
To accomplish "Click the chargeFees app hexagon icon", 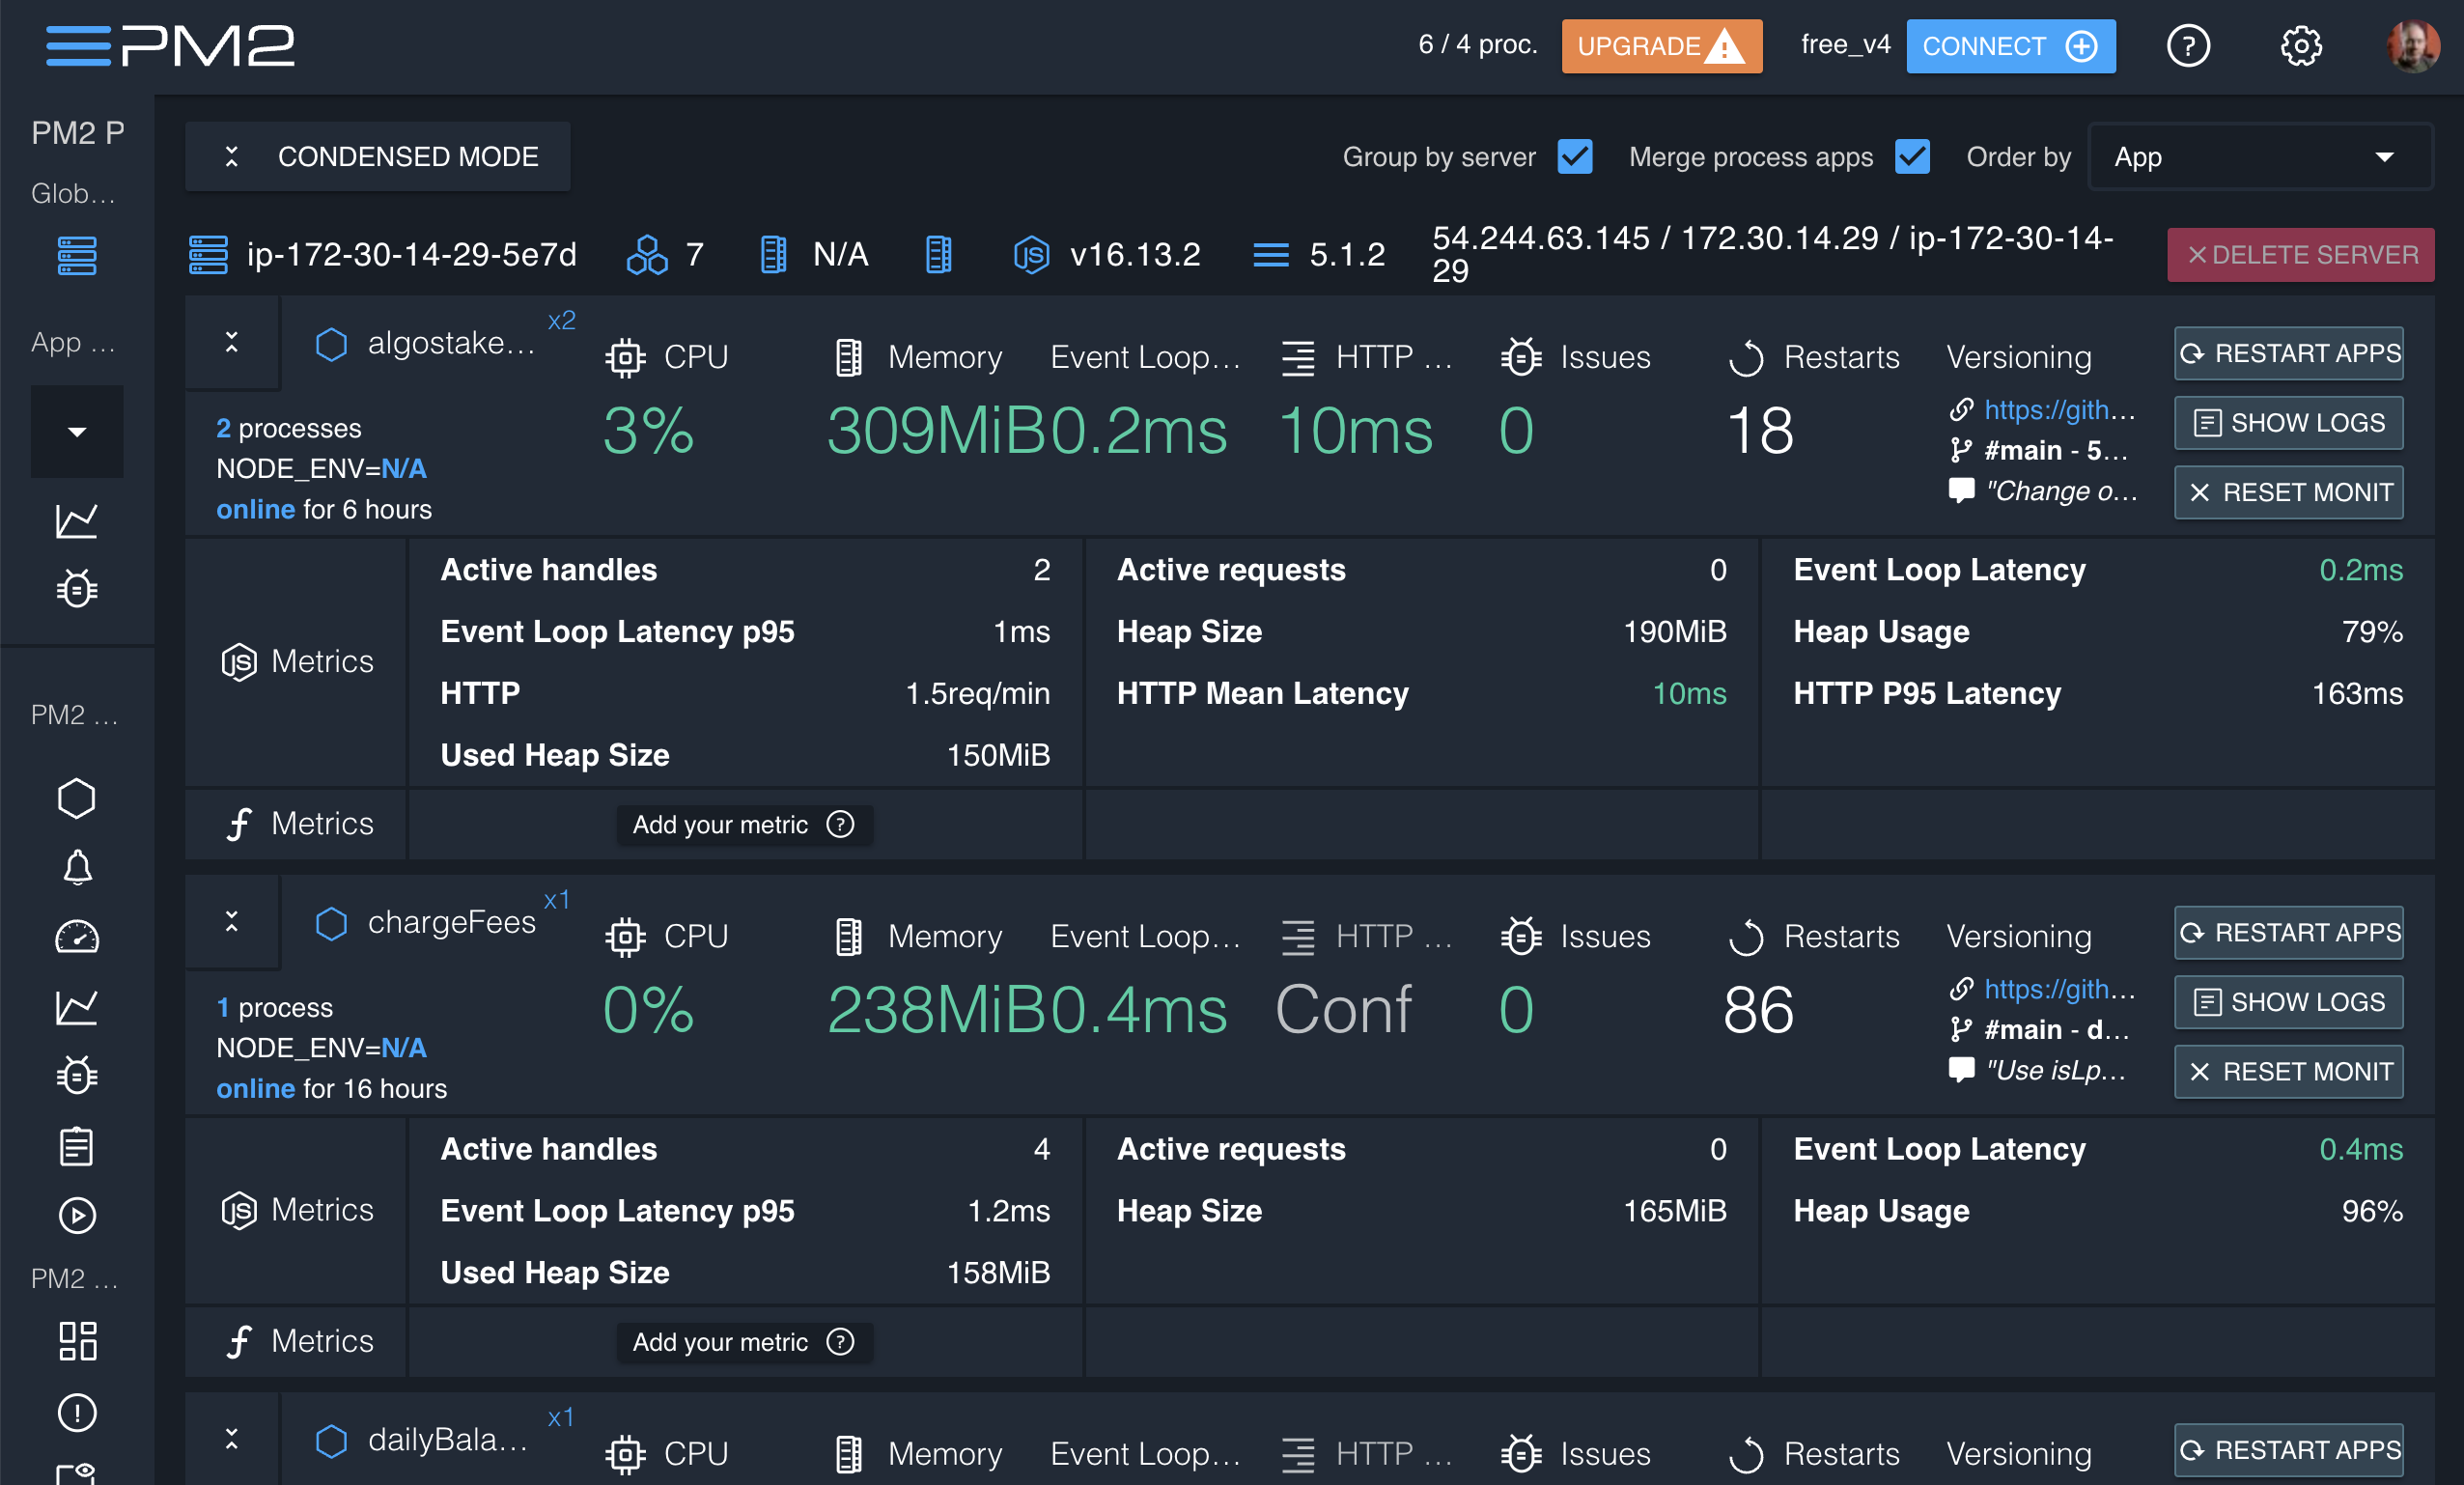I will tap(331, 923).
